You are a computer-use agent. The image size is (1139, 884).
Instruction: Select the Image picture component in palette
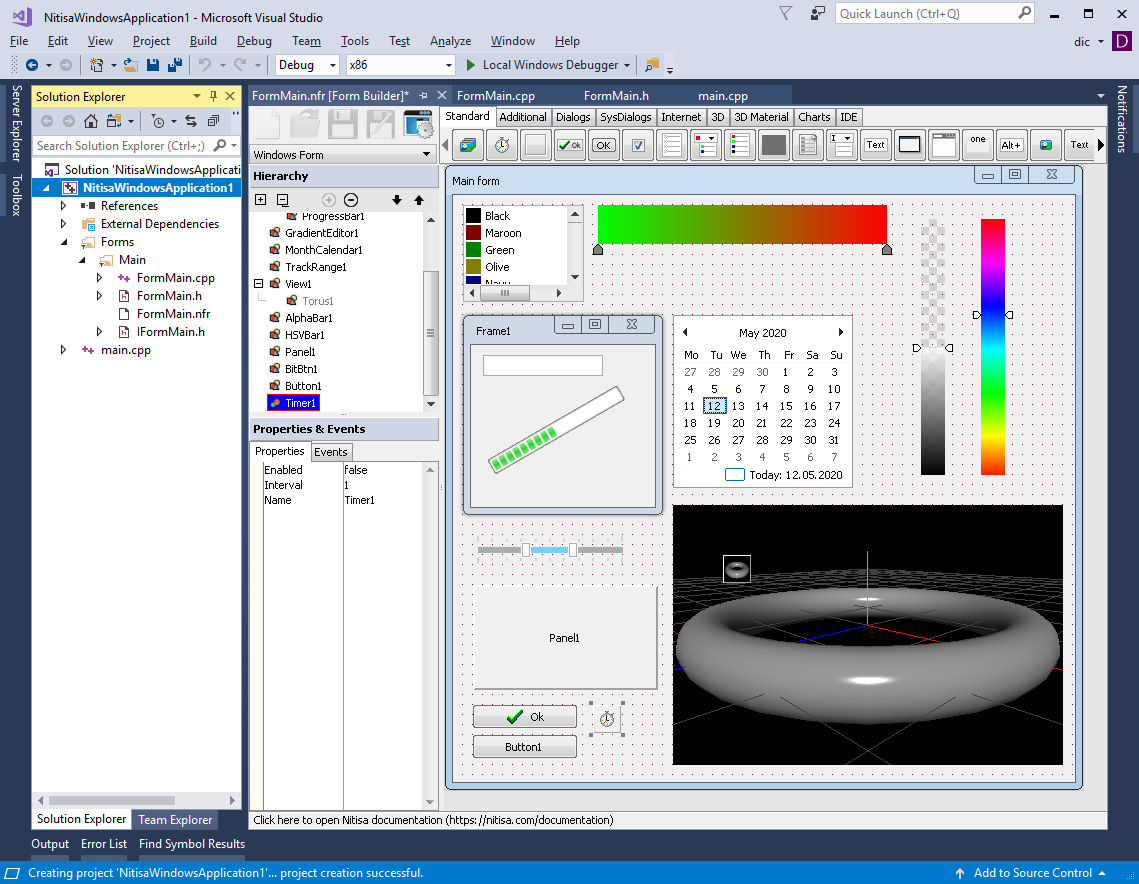(1045, 145)
